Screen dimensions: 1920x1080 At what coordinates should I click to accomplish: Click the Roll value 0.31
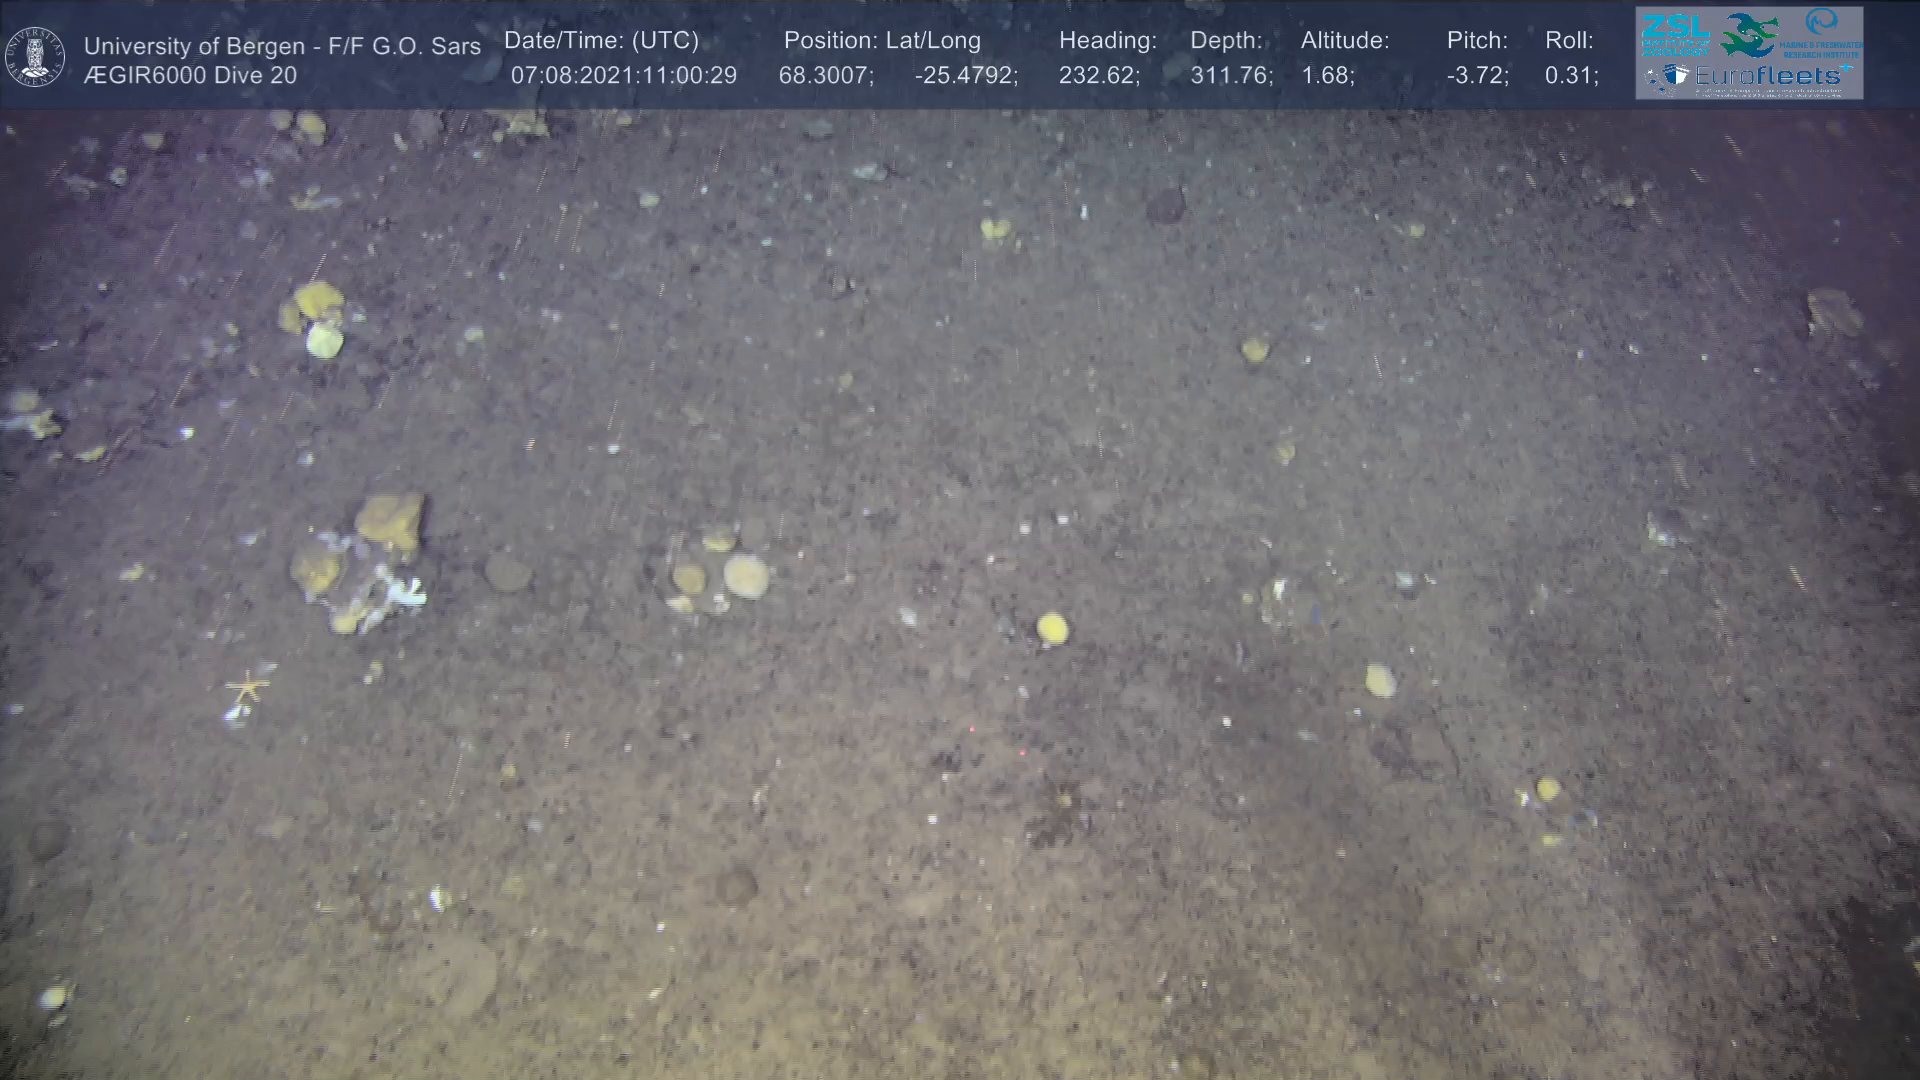(x=1571, y=76)
